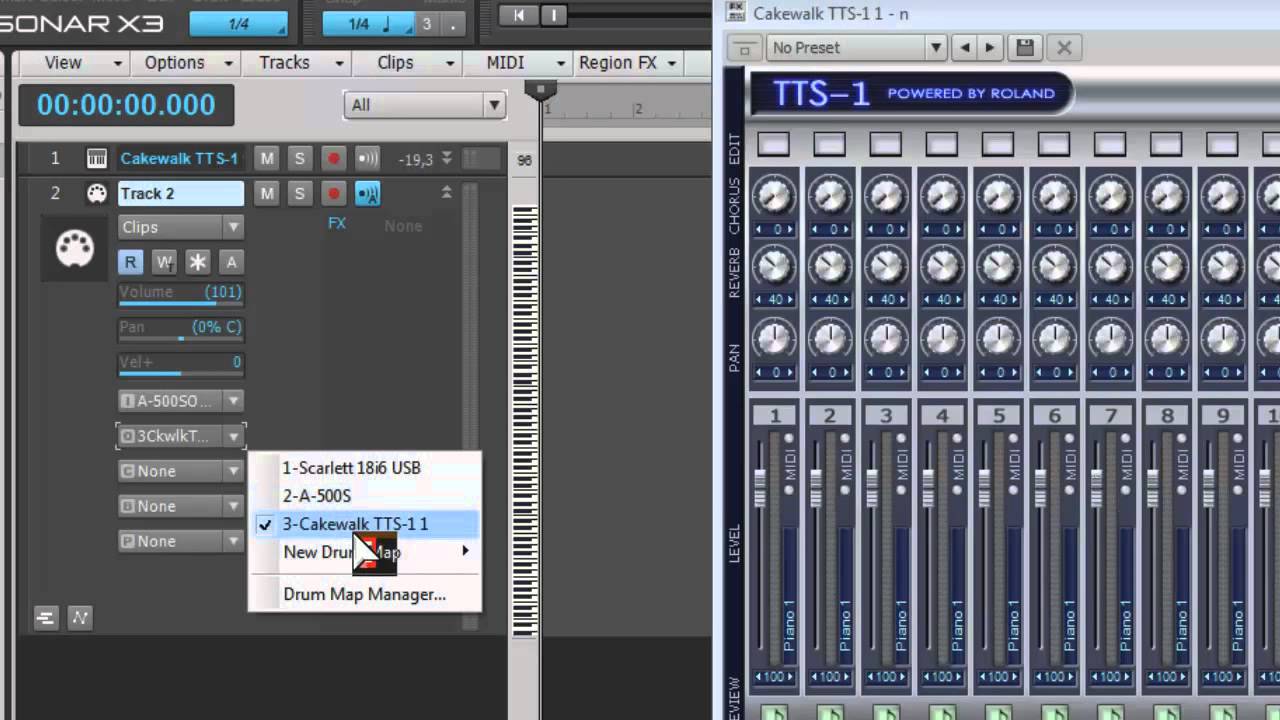Open the EDIT button for TTS-1 channel 3
This screenshot has height=720, width=1280.
tap(886, 145)
